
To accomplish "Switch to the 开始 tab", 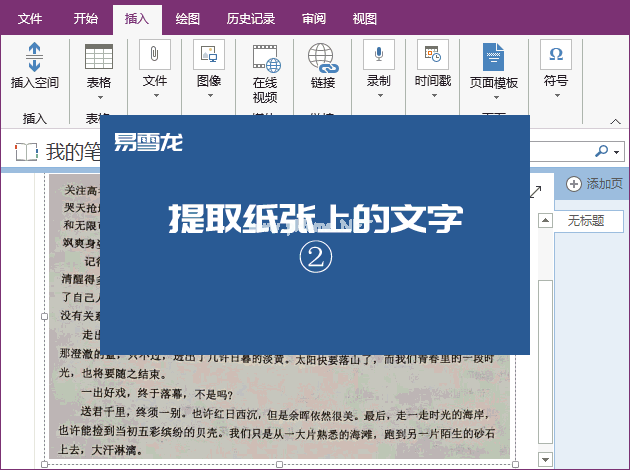I will [x=86, y=18].
